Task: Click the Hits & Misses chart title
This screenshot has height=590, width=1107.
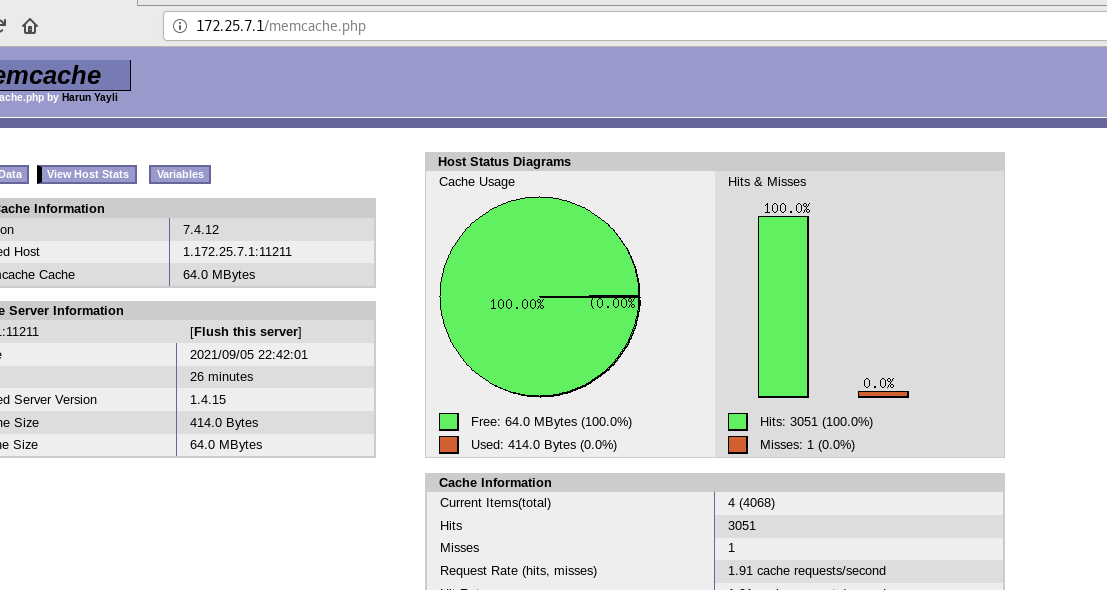Action: click(x=767, y=182)
